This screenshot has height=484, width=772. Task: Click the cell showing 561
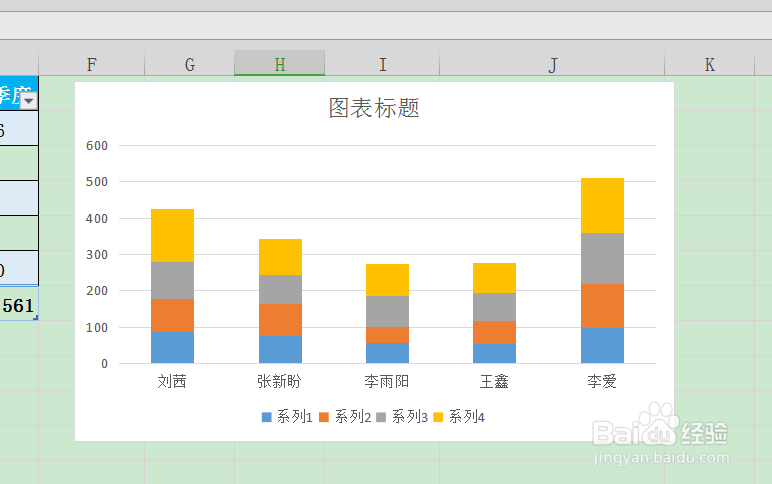point(19,305)
